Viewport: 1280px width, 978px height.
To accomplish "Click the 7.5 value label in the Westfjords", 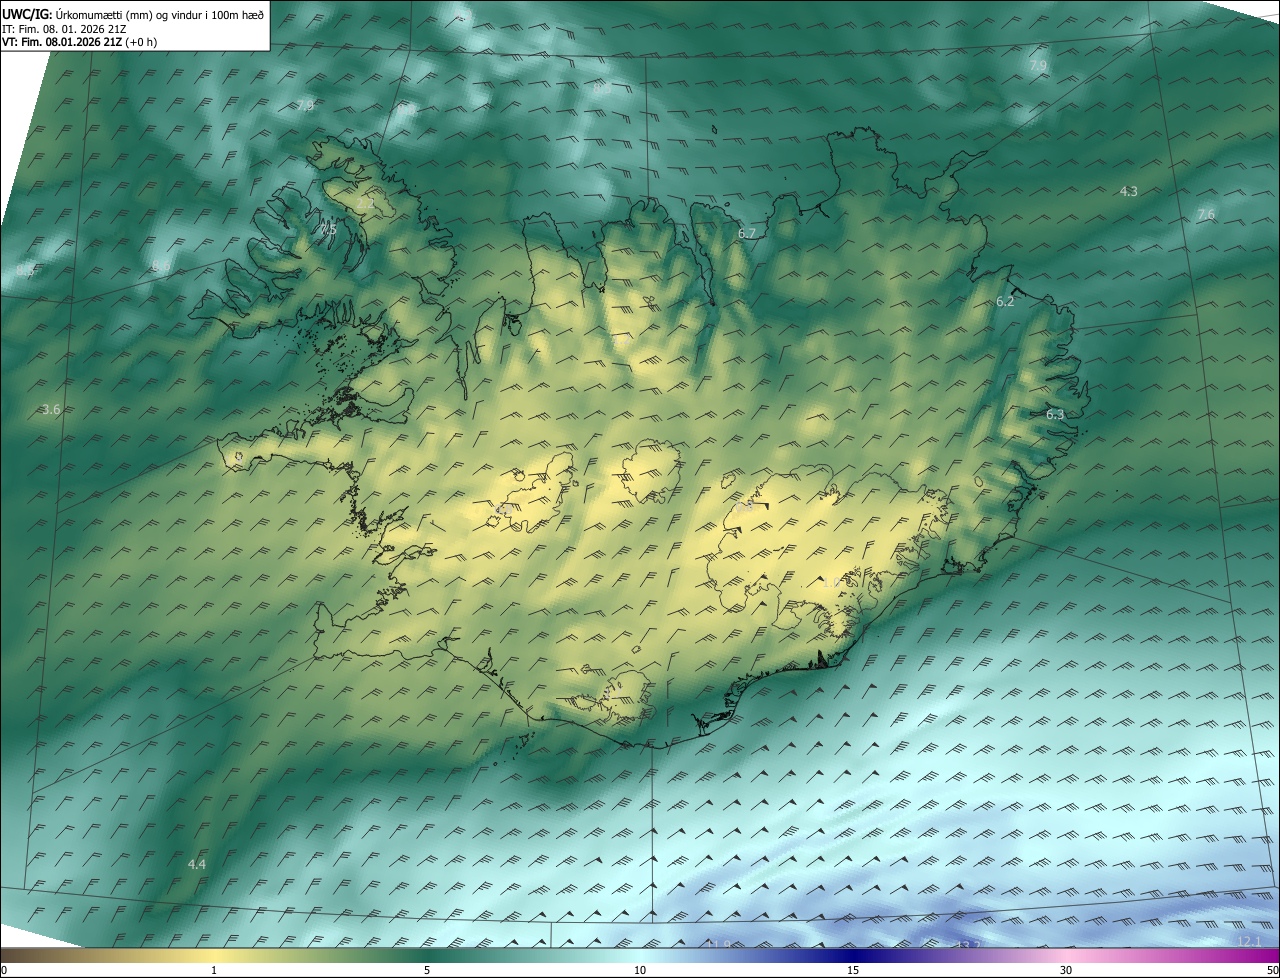I will 328,229.
